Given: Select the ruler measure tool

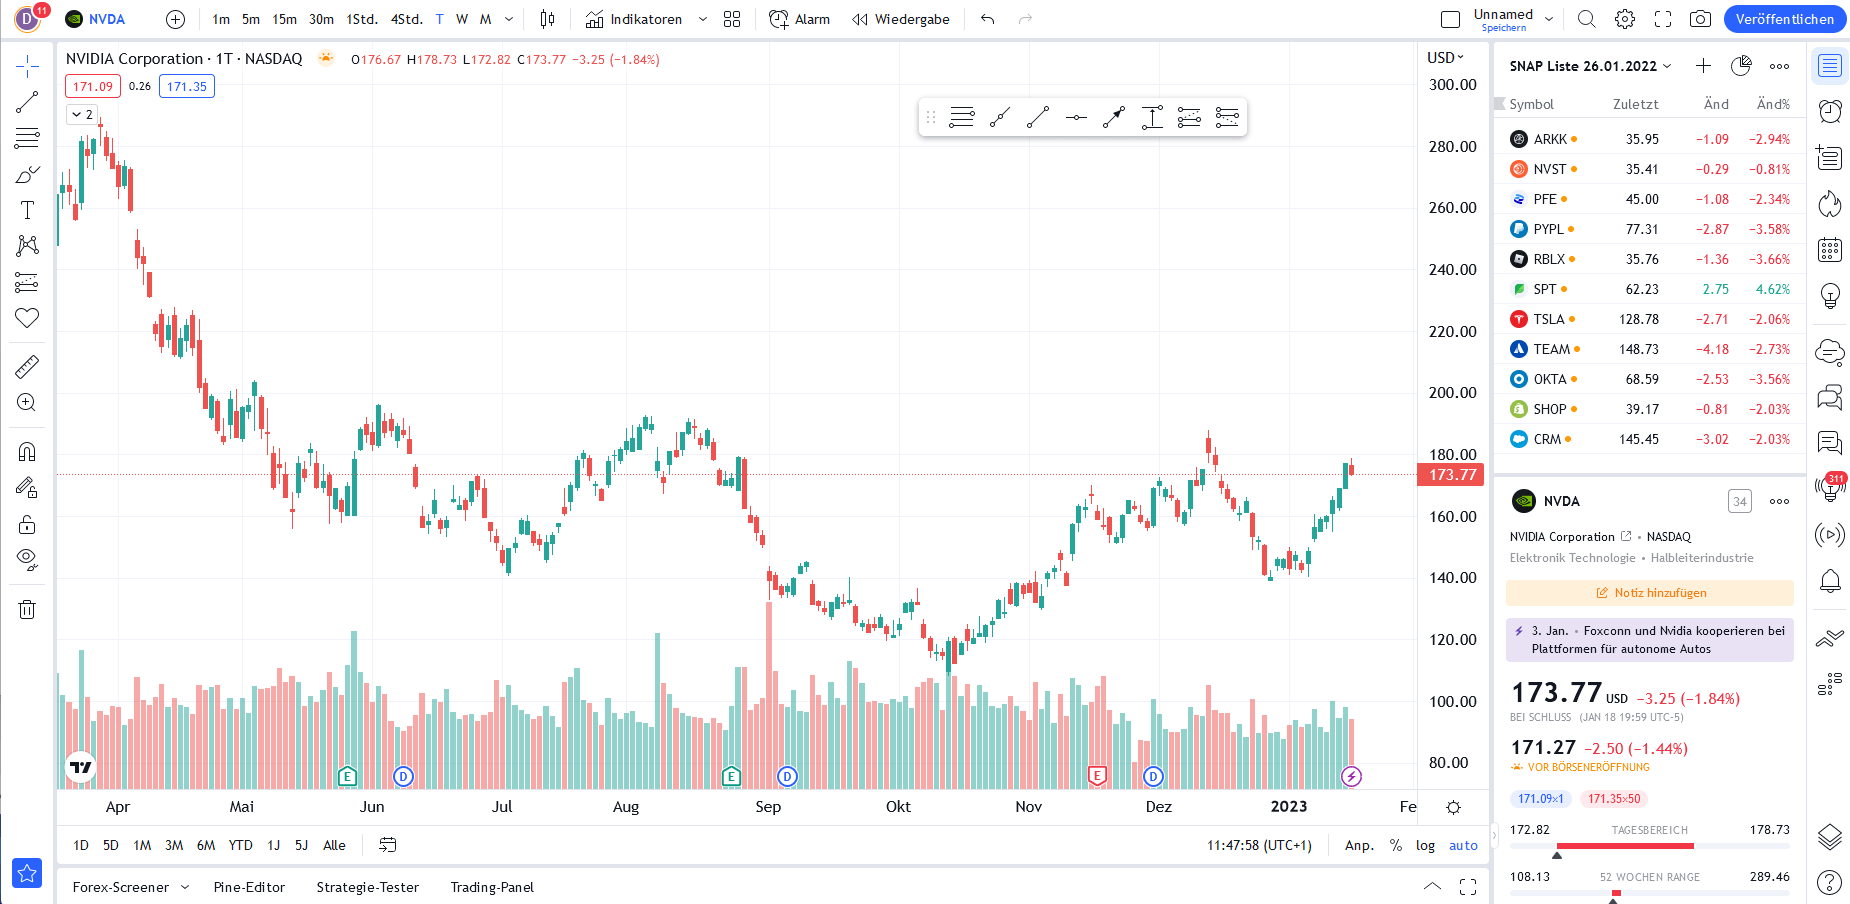Looking at the screenshot, I should point(27,367).
